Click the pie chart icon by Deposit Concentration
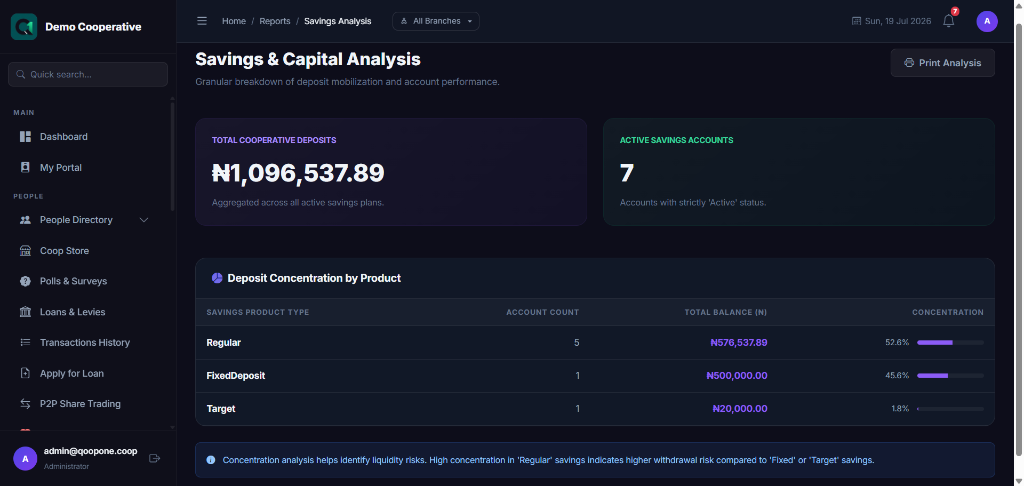Image resolution: width=1024 pixels, height=486 pixels. (x=217, y=278)
